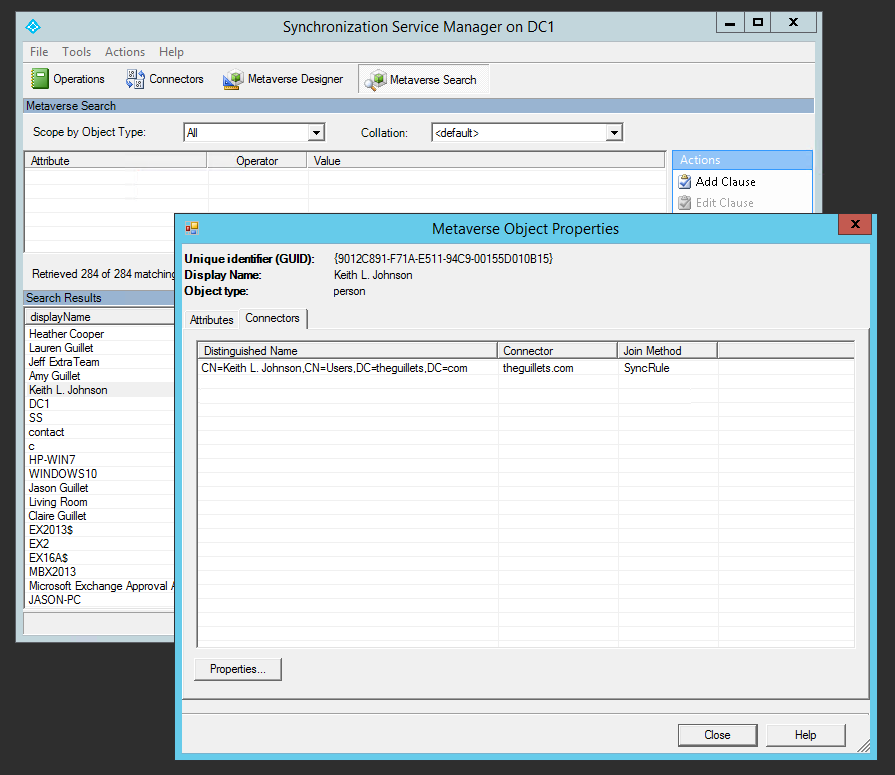The image size is (895, 775).
Task: Select Keith L. Johnson in Search Results
Action: 68,389
